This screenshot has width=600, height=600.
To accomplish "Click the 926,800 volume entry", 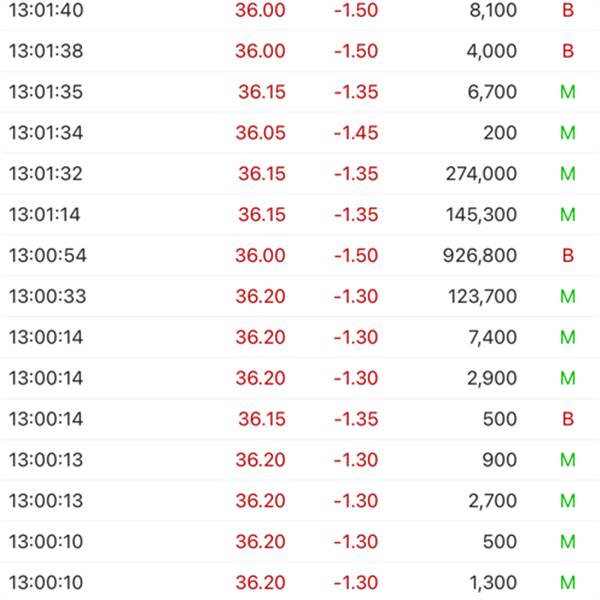I will point(480,256).
